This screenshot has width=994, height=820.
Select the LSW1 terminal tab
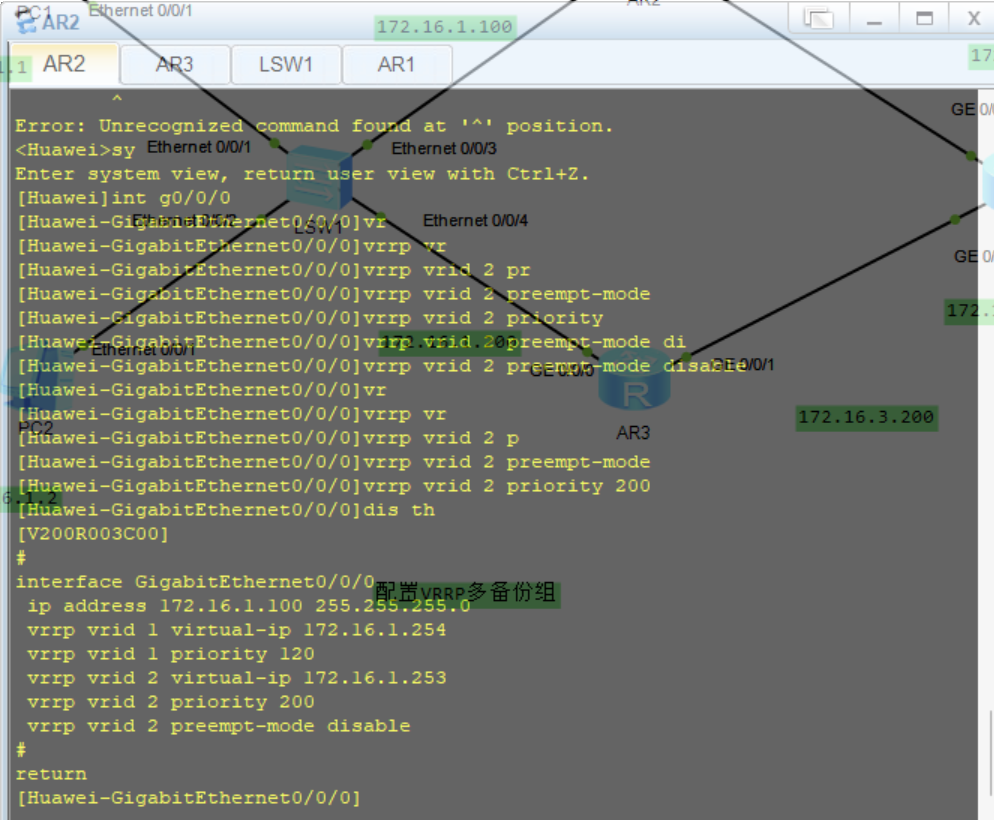tap(286, 65)
